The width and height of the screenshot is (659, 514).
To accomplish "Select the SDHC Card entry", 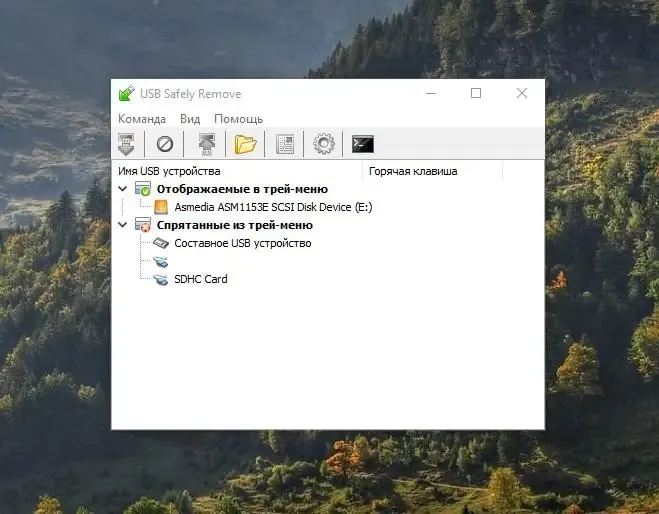I will (x=201, y=279).
